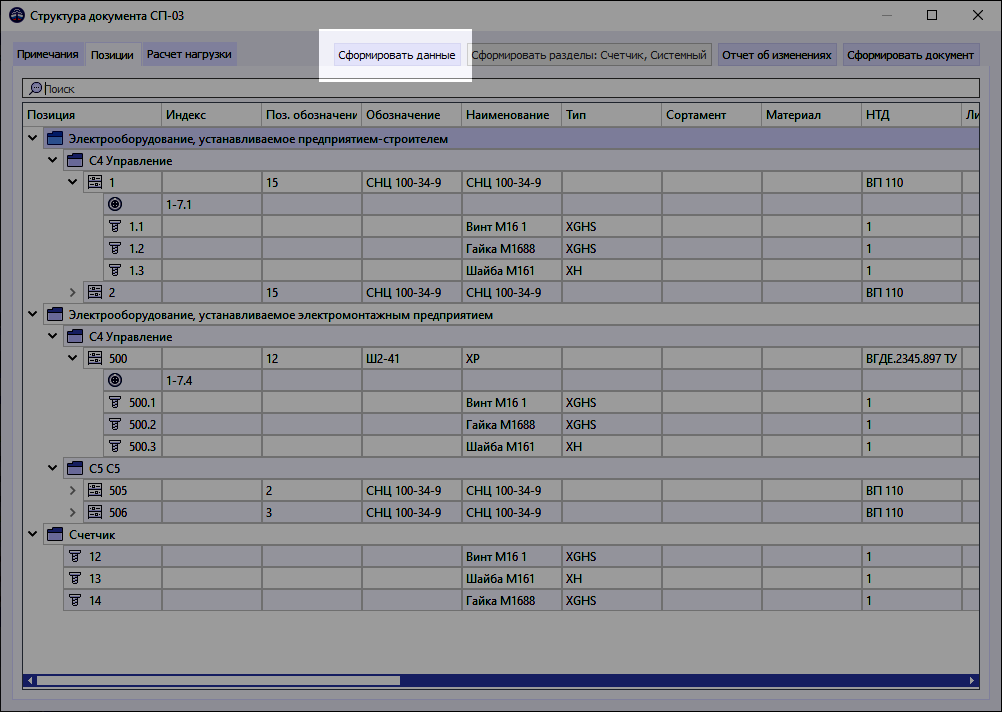
Task: Click the Сформировать данные button
Action: click(398, 56)
